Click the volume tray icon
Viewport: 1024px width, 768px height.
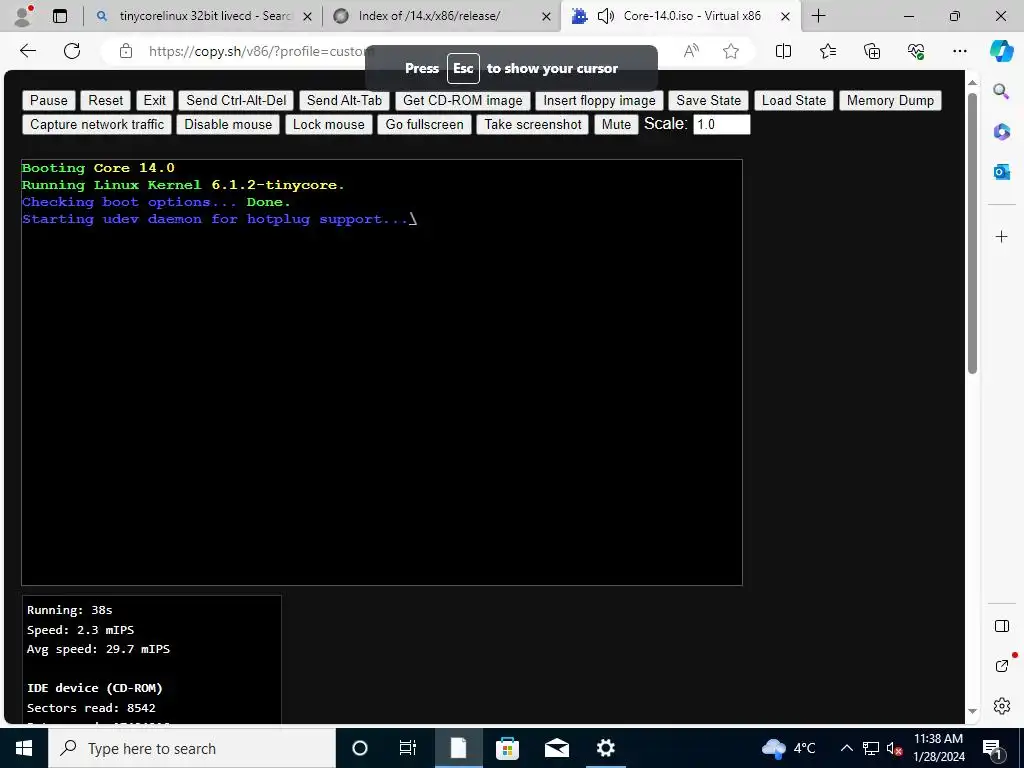pos(894,748)
